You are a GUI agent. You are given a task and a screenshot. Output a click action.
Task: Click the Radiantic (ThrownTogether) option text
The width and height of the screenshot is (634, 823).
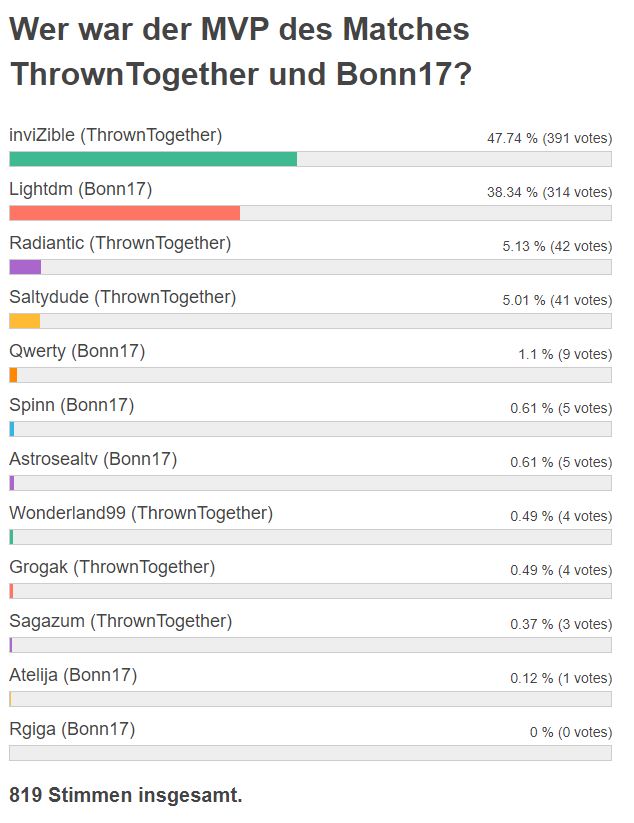(120, 243)
